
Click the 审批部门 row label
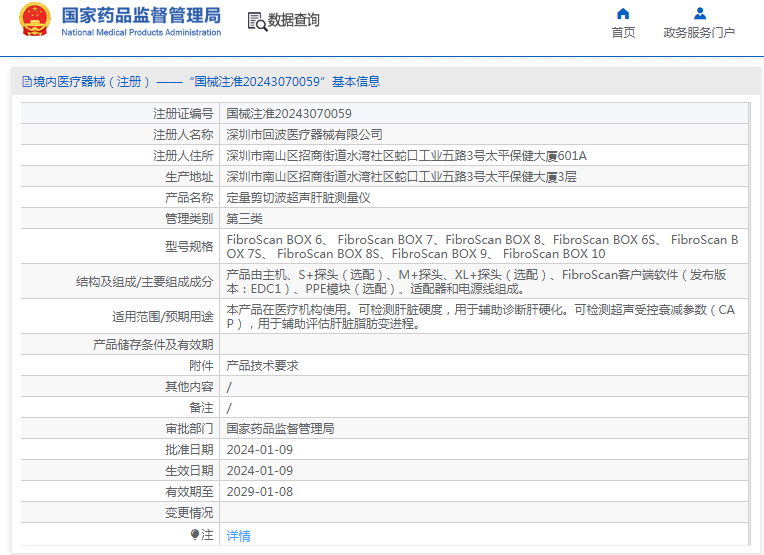[189, 428]
